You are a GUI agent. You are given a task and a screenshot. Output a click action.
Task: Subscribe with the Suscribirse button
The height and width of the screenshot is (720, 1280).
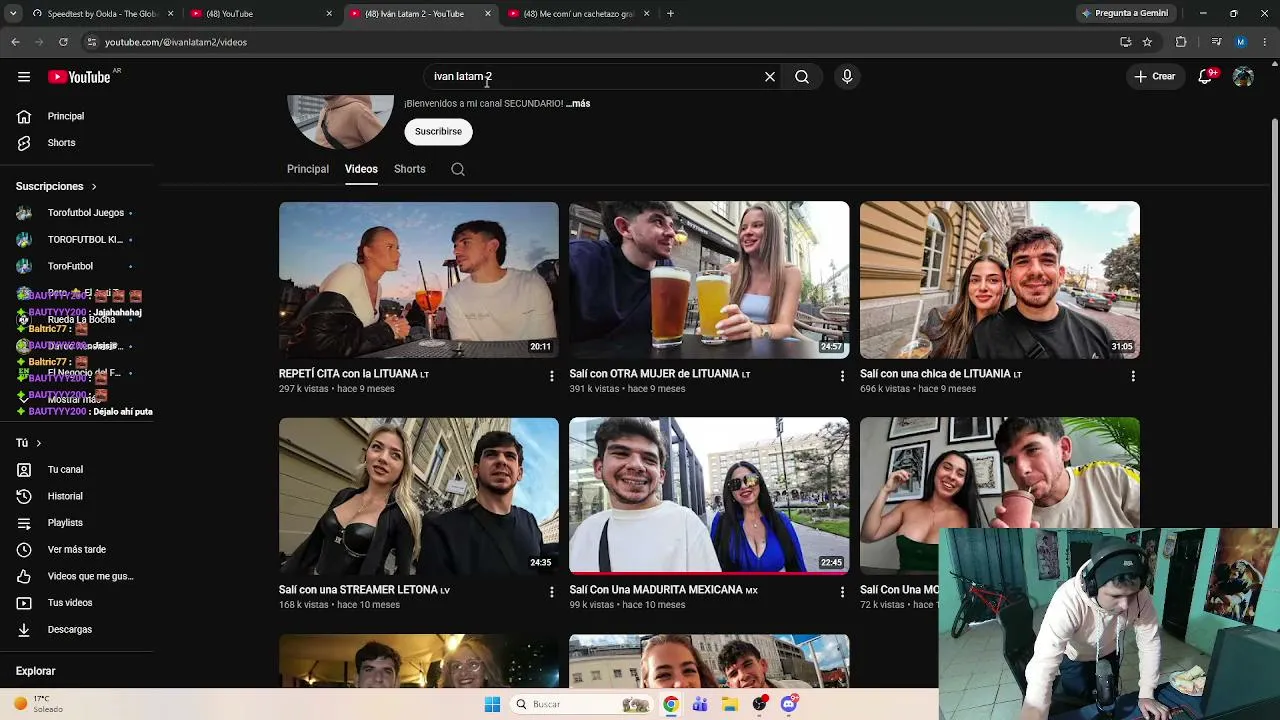pos(438,131)
